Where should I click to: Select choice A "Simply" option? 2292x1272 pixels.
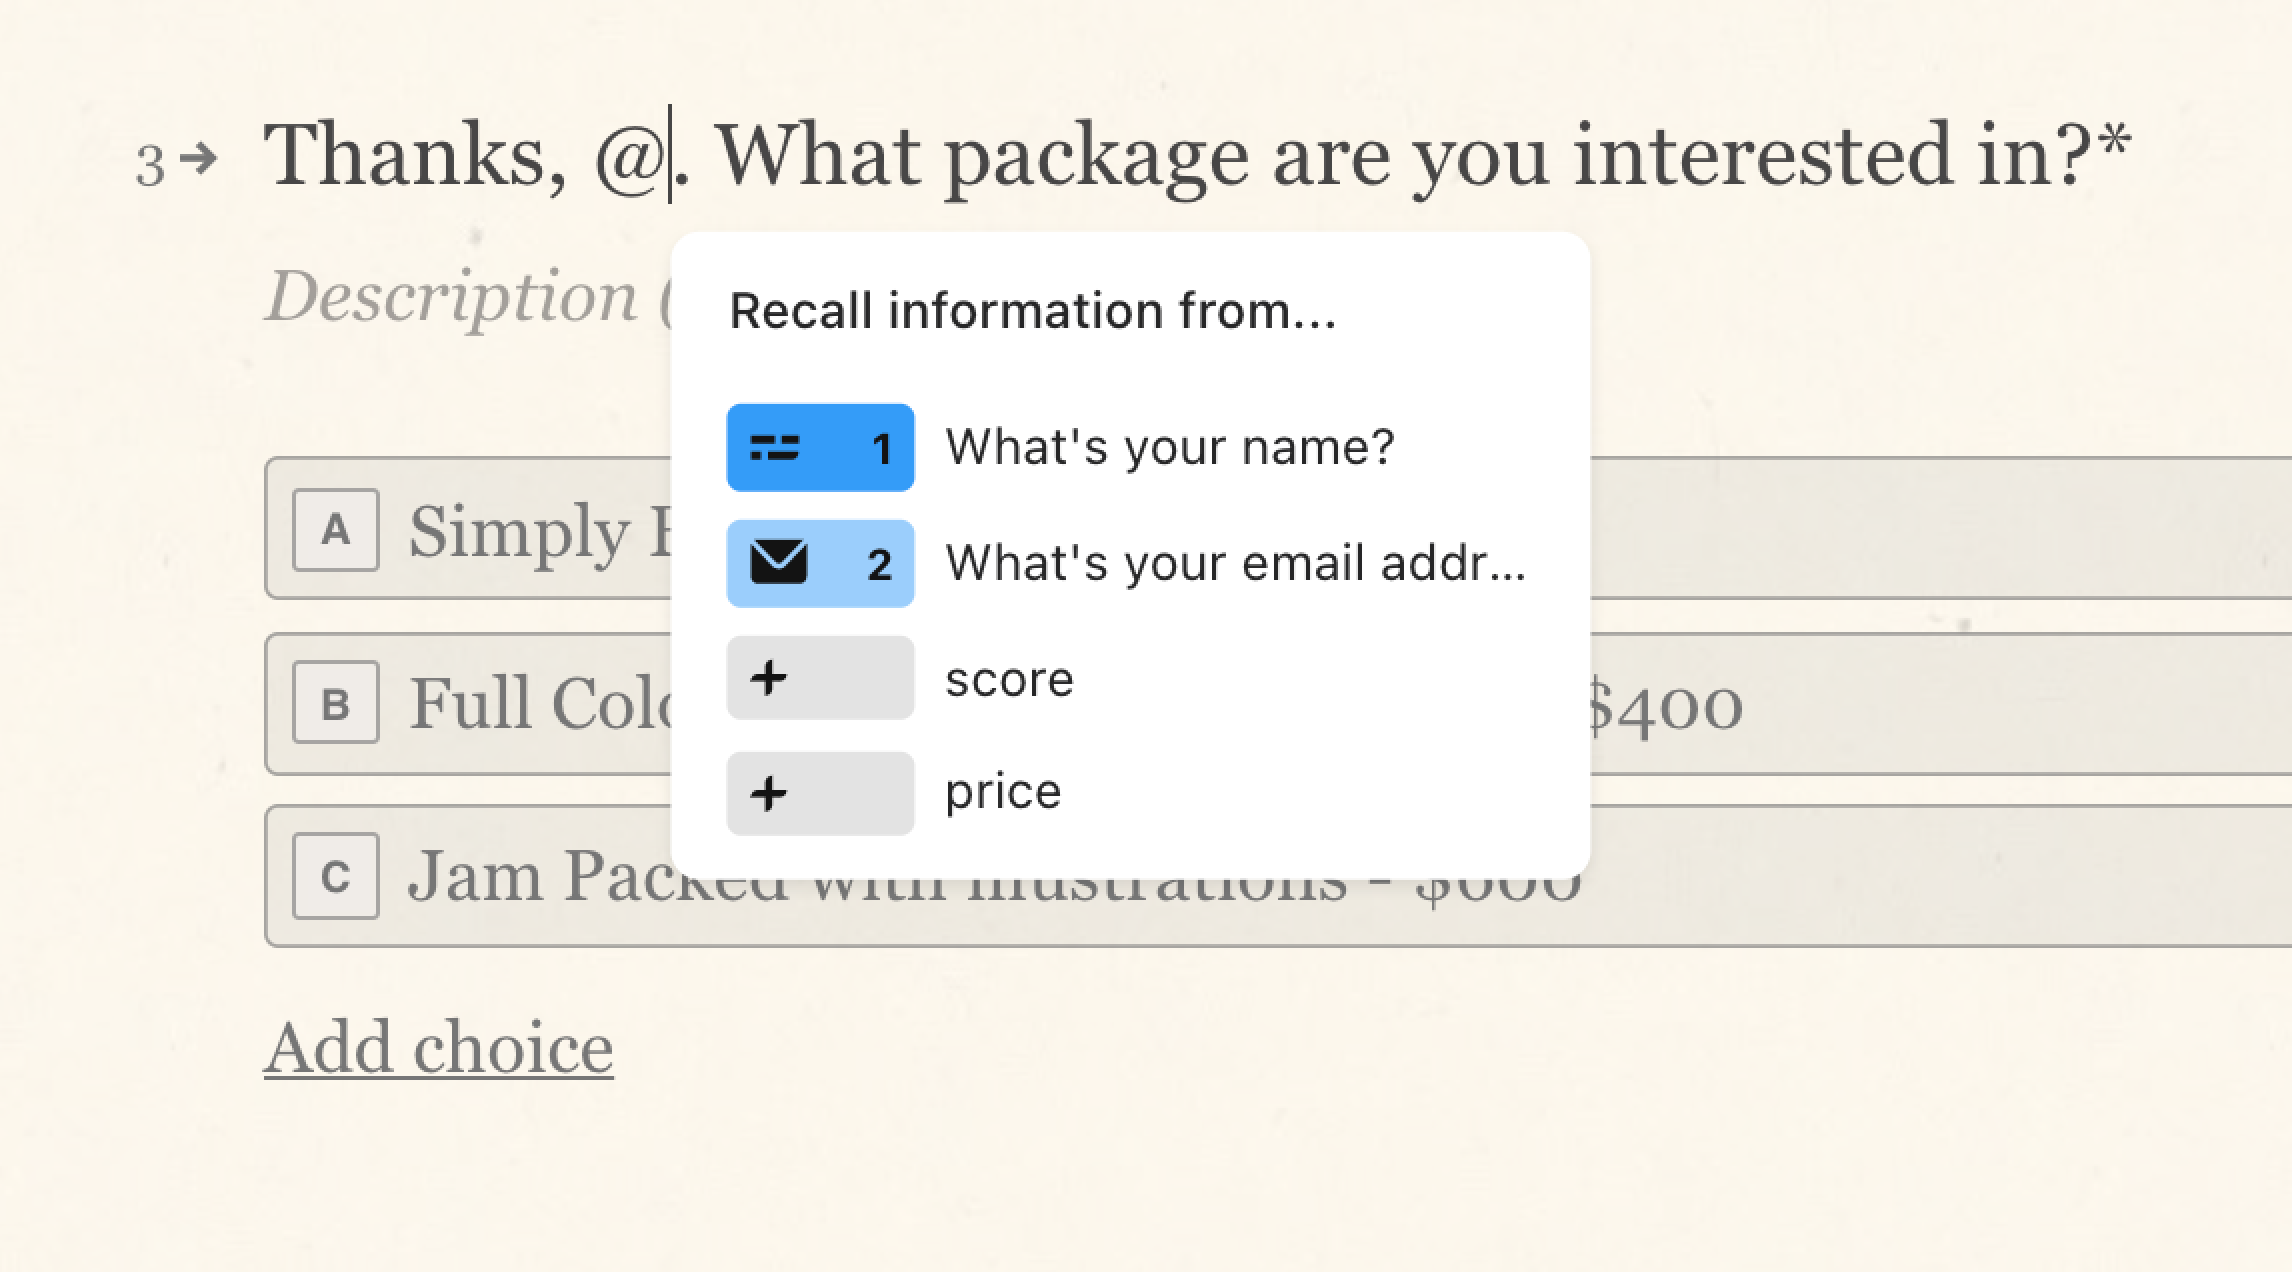pos(1278,529)
